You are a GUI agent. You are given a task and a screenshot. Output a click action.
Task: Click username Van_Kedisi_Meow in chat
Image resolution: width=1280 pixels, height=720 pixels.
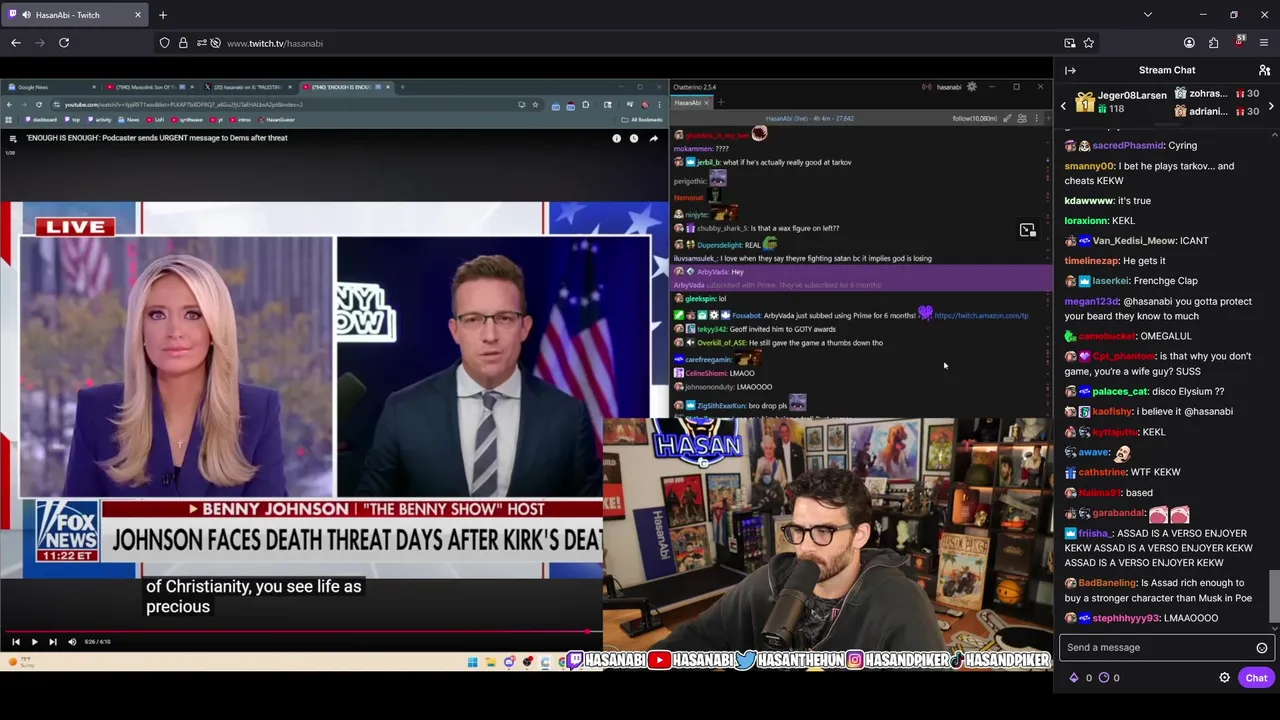[x=1134, y=241]
